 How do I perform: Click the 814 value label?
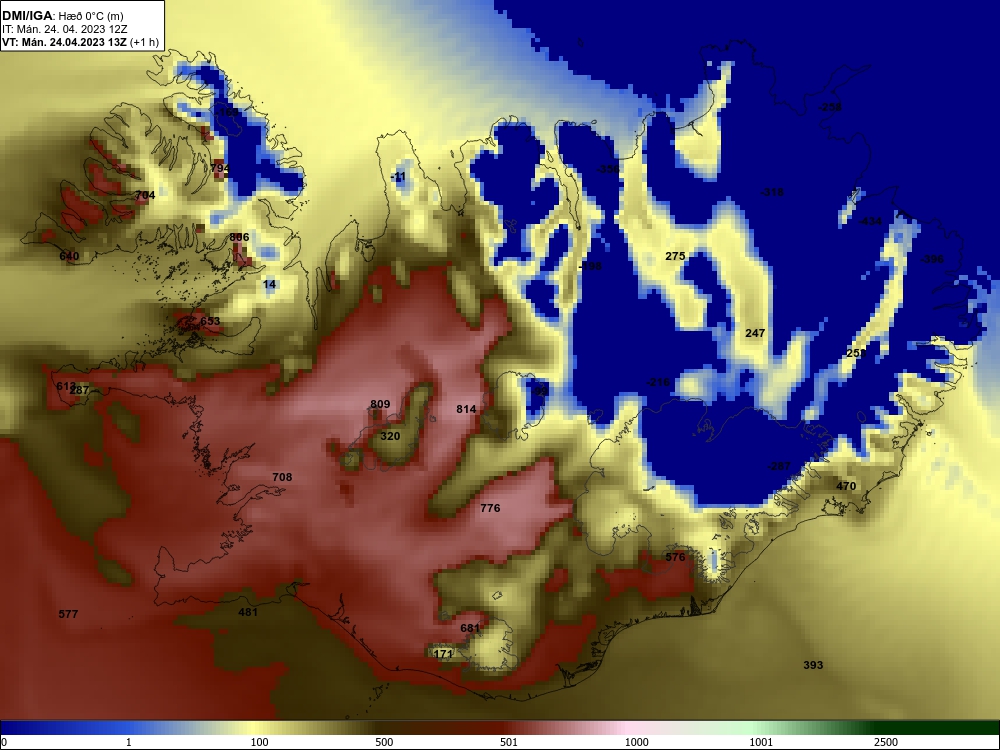coord(466,409)
